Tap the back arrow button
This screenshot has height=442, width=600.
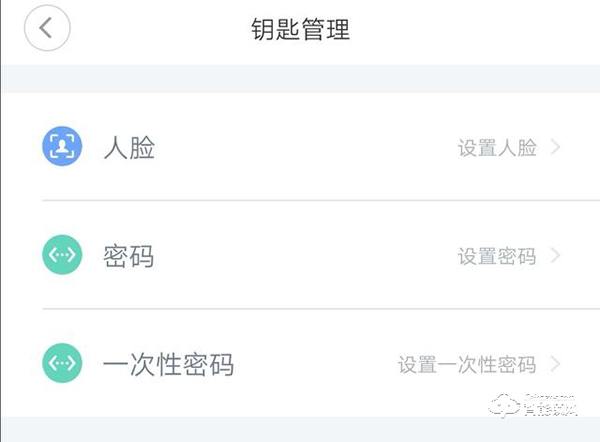click(46, 28)
